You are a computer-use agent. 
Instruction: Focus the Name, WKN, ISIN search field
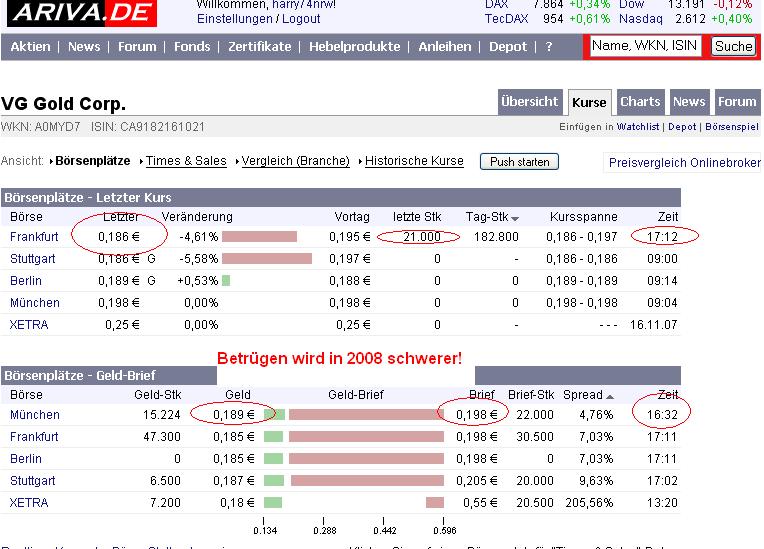(x=645, y=46)
